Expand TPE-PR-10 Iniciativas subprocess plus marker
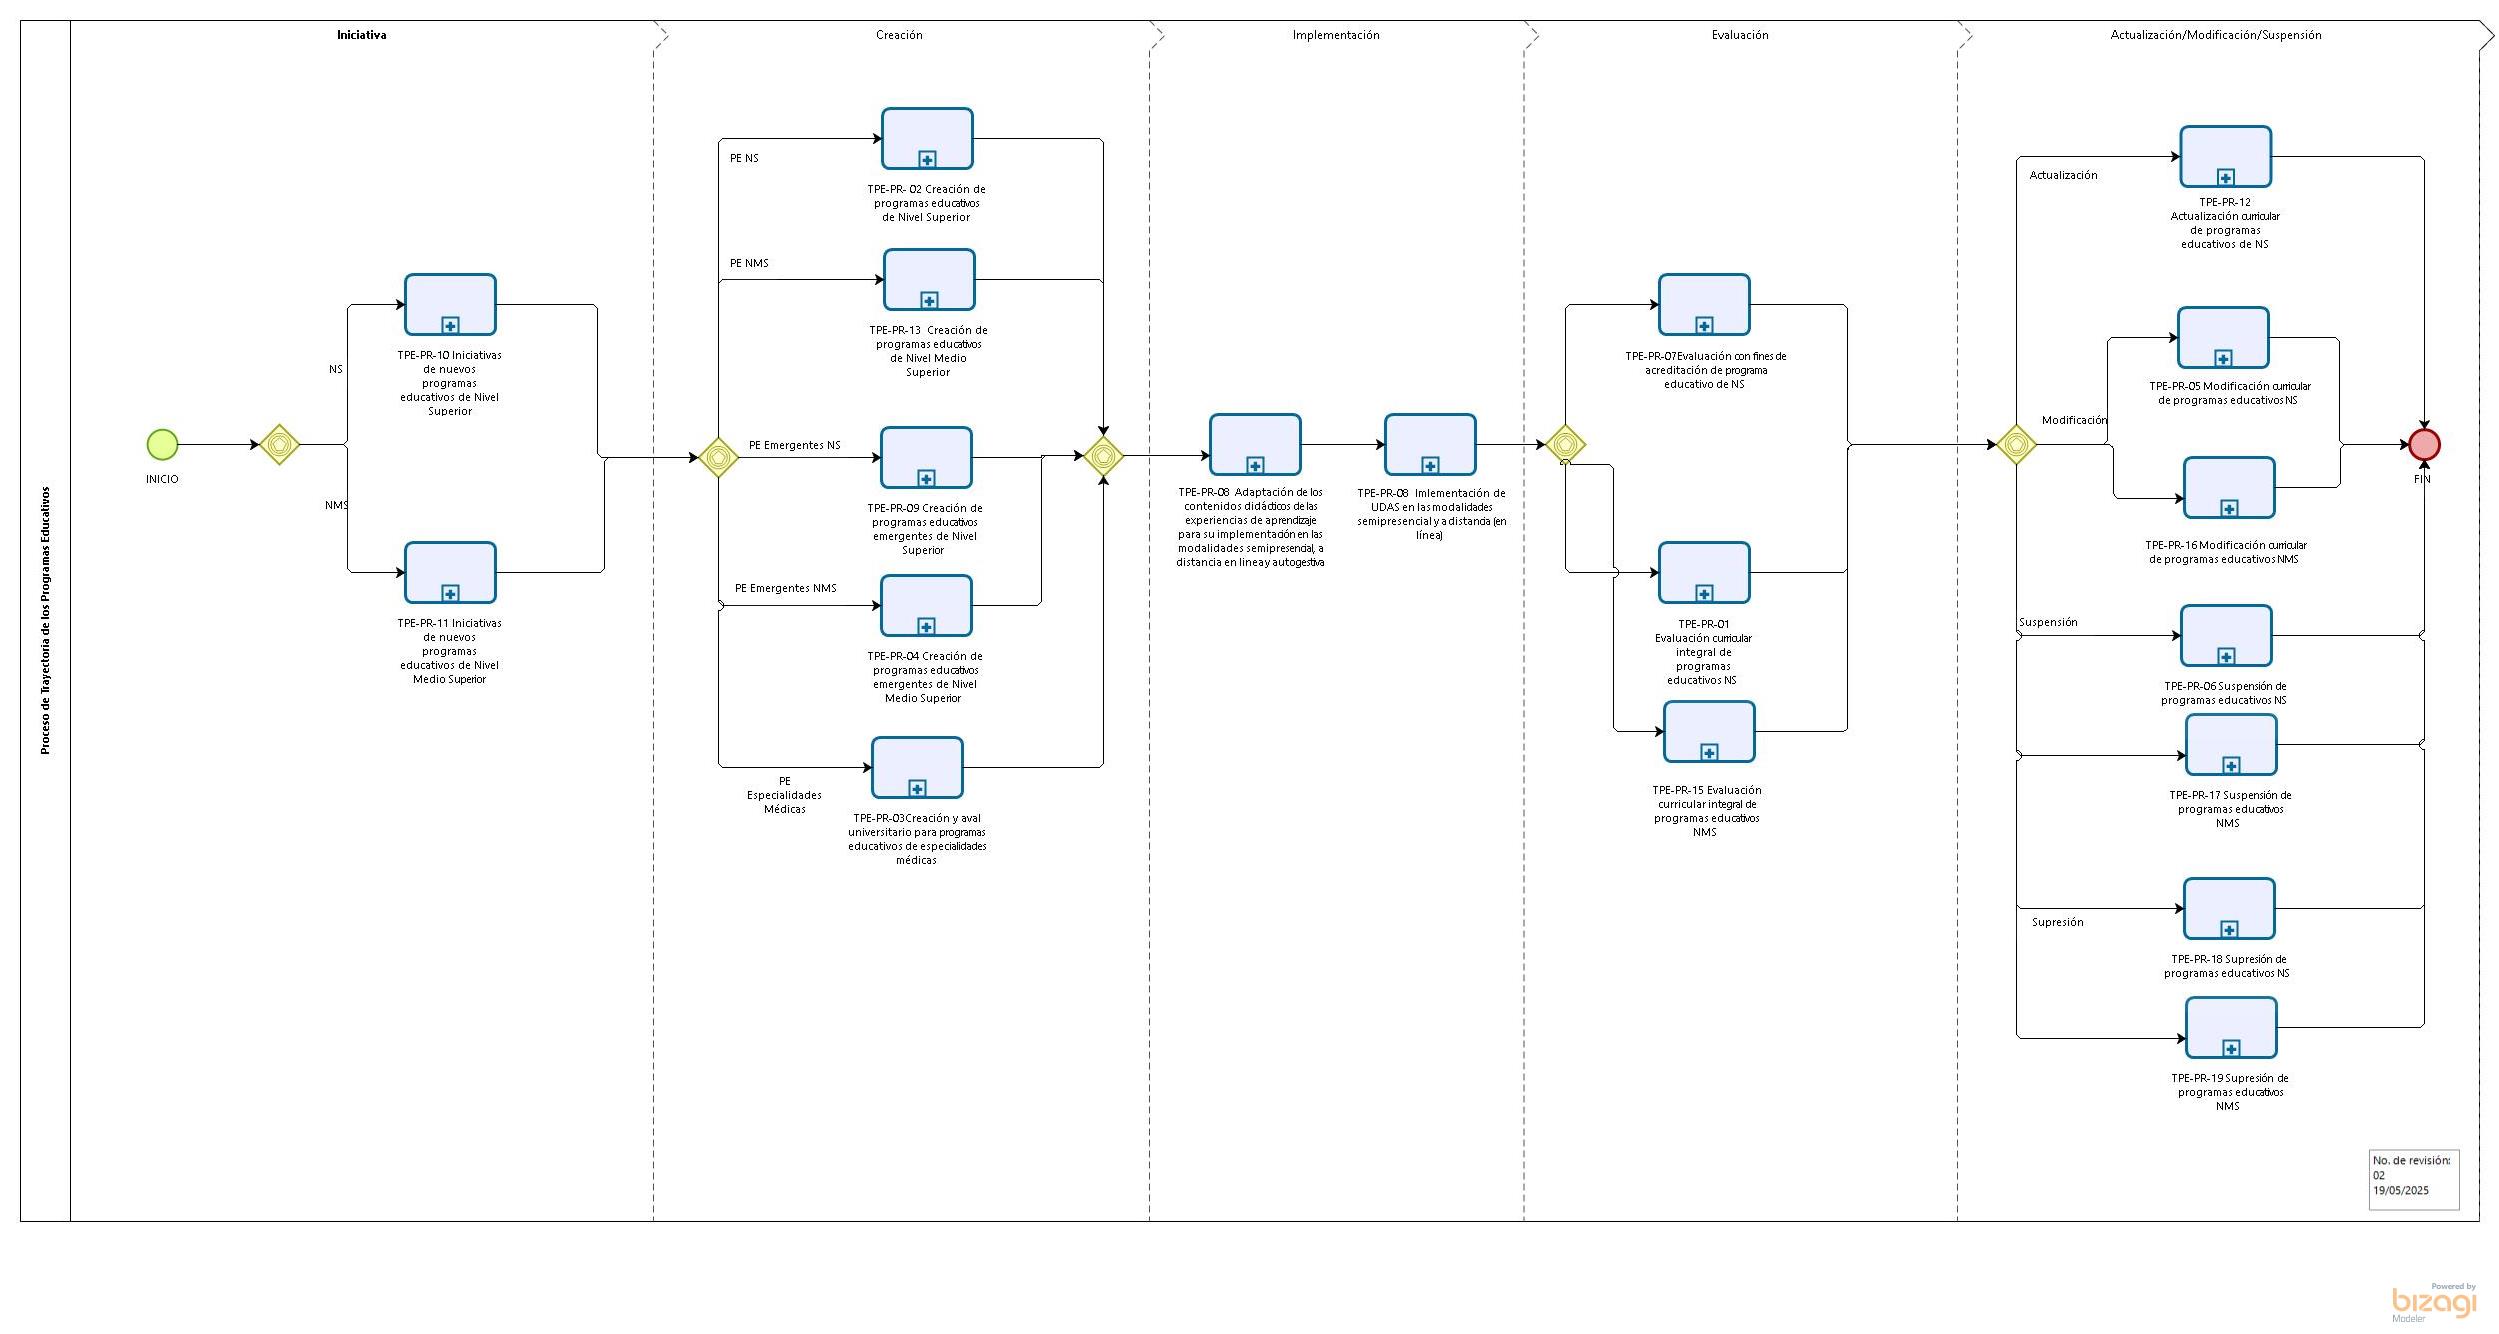This screenshot has width=2499, height=1334. click(x=450, y=325)
